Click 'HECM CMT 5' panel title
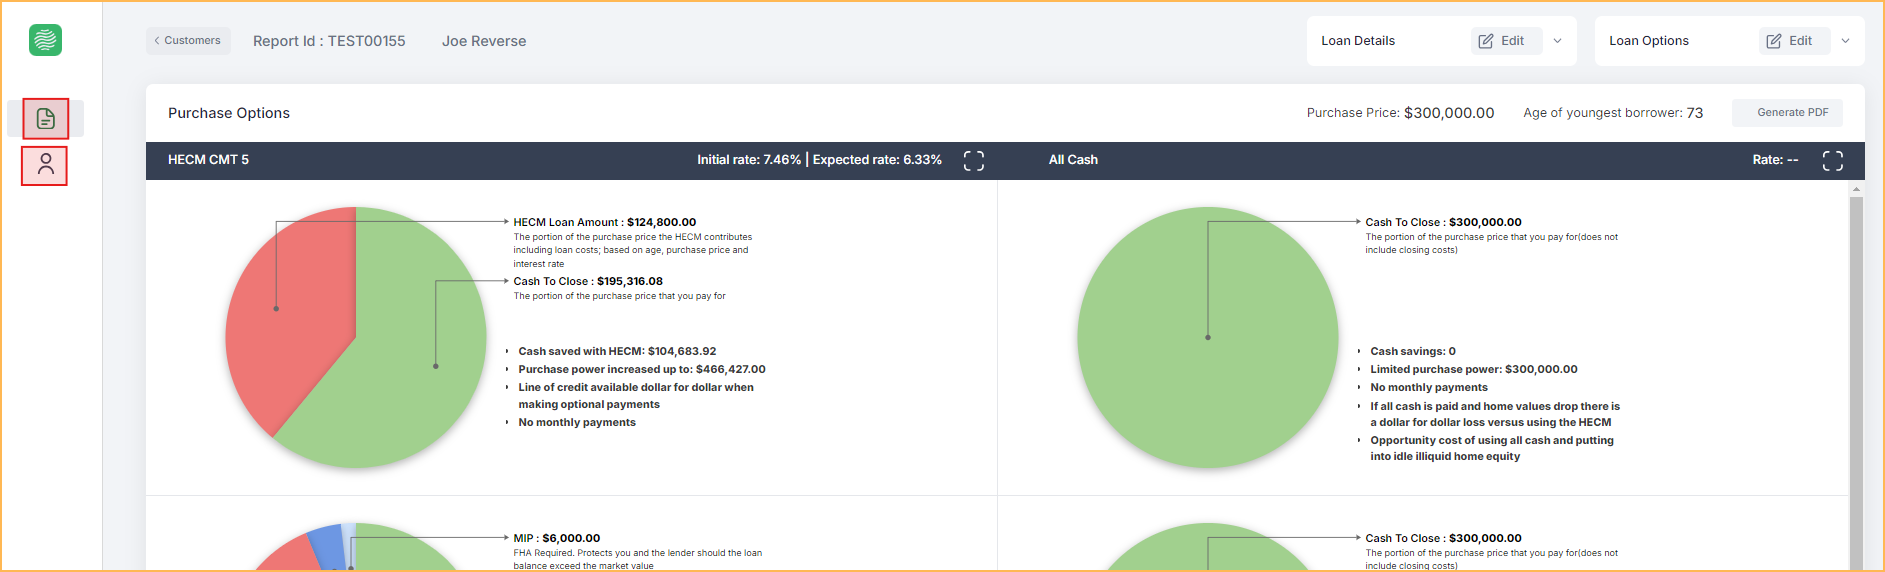The height and width of the screenshot is (572, 1885). (x=208, y=160)
